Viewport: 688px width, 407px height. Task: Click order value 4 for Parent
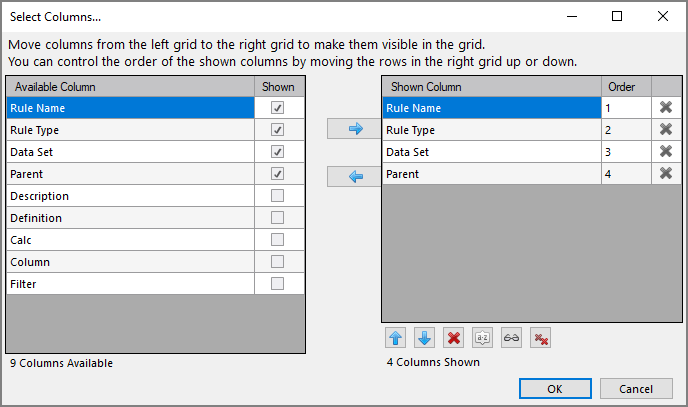[626, 174]
